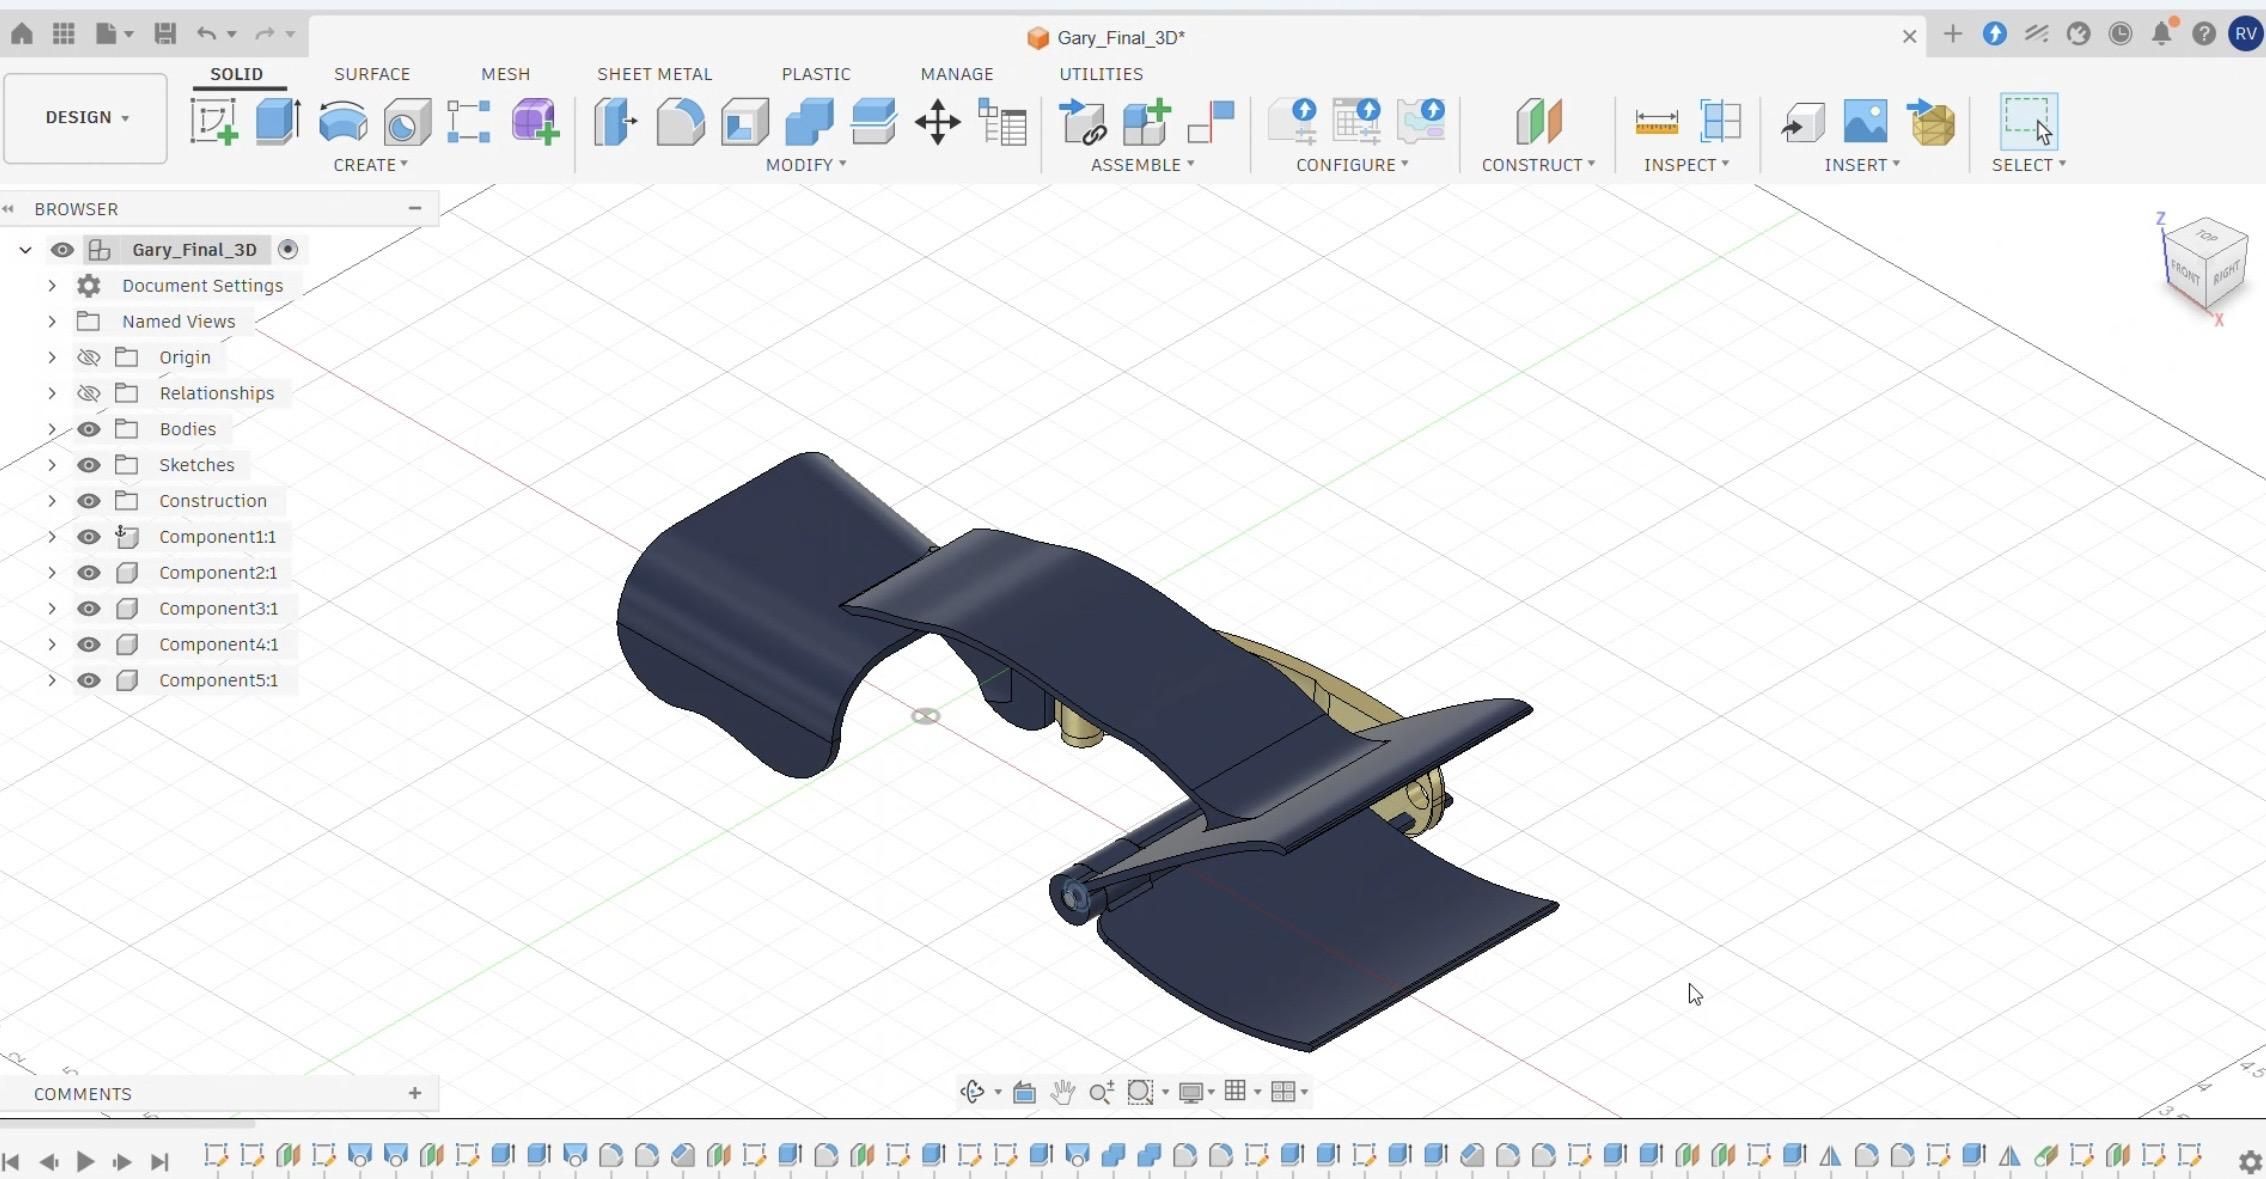Open timeline settings gear

(x=2249, y=1161)
